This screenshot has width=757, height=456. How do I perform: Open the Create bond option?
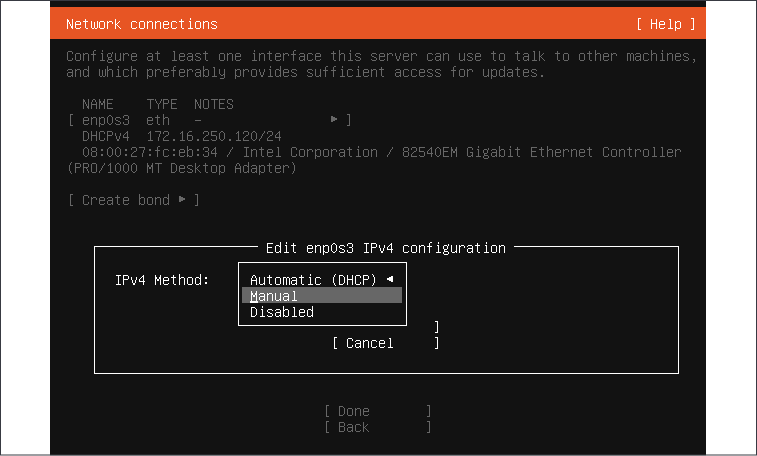pyautogui.click(x=134, y=200)
